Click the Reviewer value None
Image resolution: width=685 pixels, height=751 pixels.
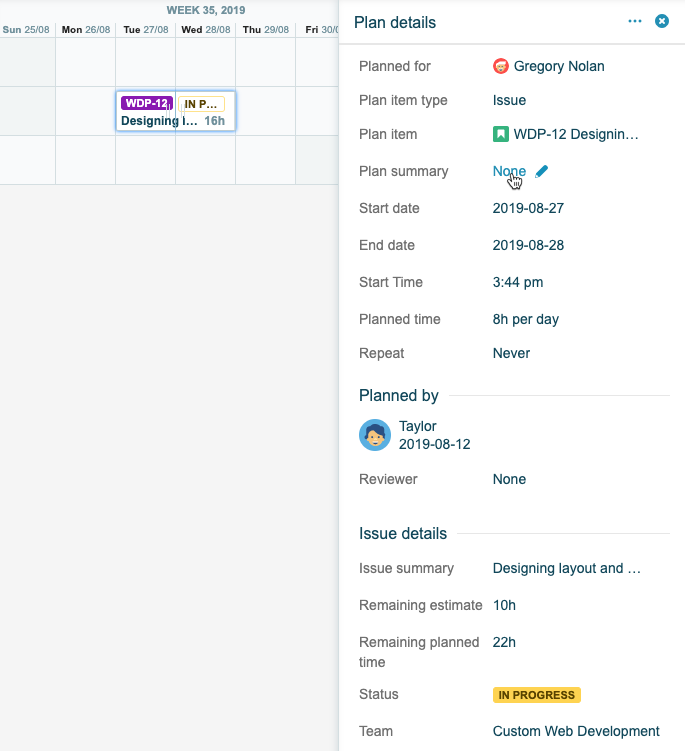pyautogui.click(x=509, y=479)
